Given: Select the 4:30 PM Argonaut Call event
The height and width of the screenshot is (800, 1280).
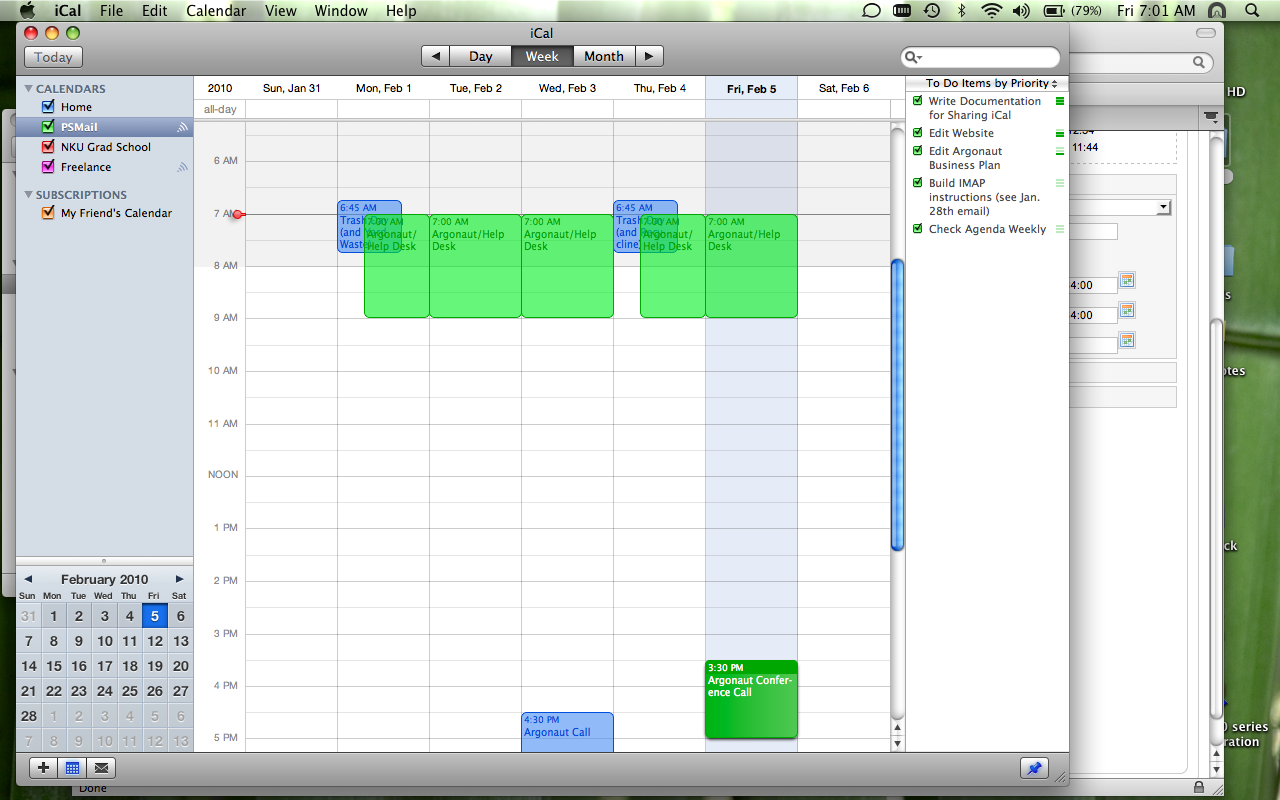Looking at the screenshot, I should pos(567,732).
